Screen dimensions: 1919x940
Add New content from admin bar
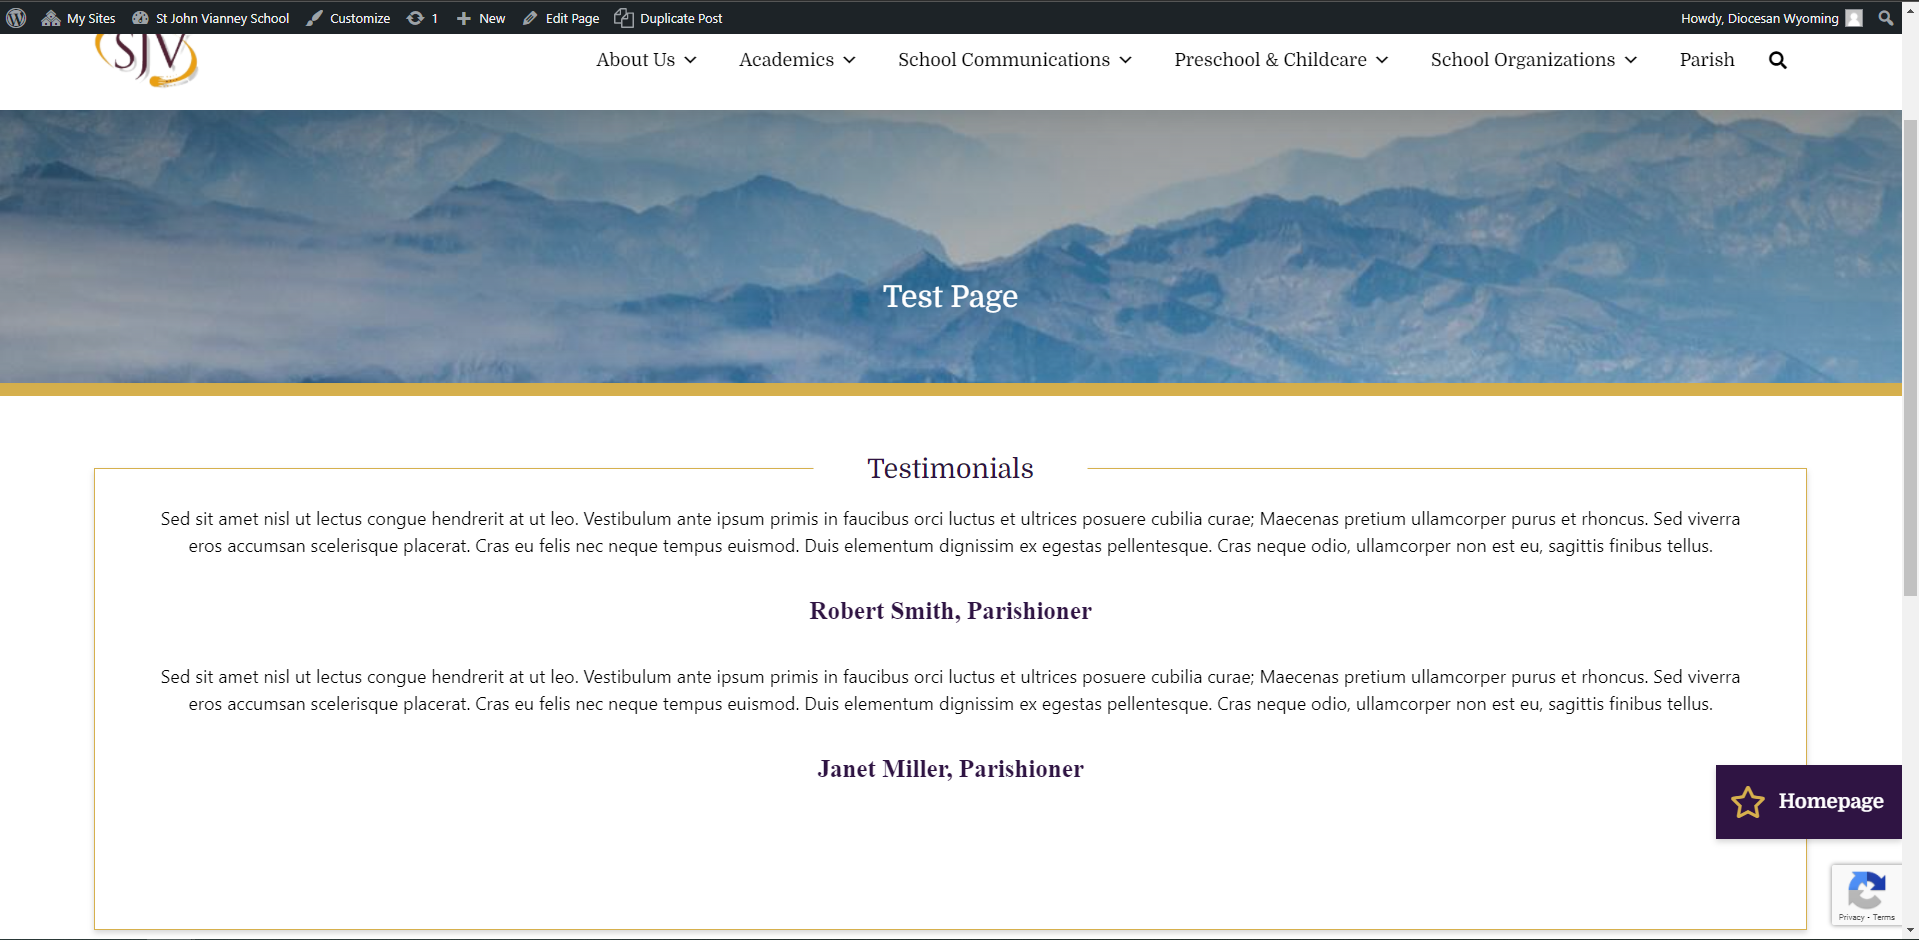pyautogui.click(x=481, y=18)
